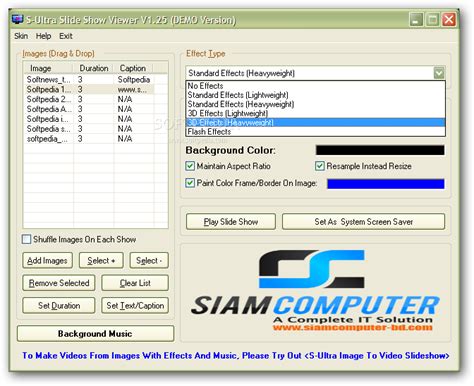
Task: Toggle Paint Color Frame/Border On Image
Action: tap(251, 183)
